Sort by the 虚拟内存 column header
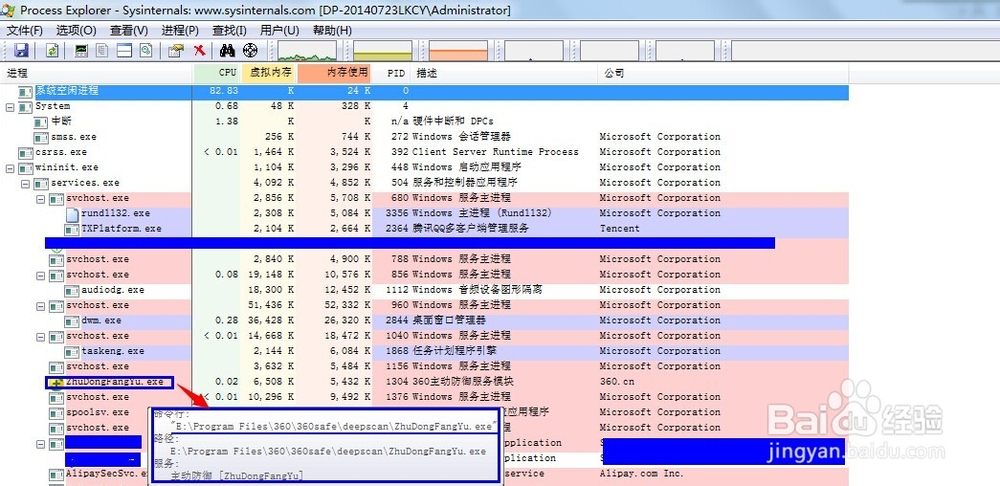Viewport: 1000px width, 486px height. [269, 73]
